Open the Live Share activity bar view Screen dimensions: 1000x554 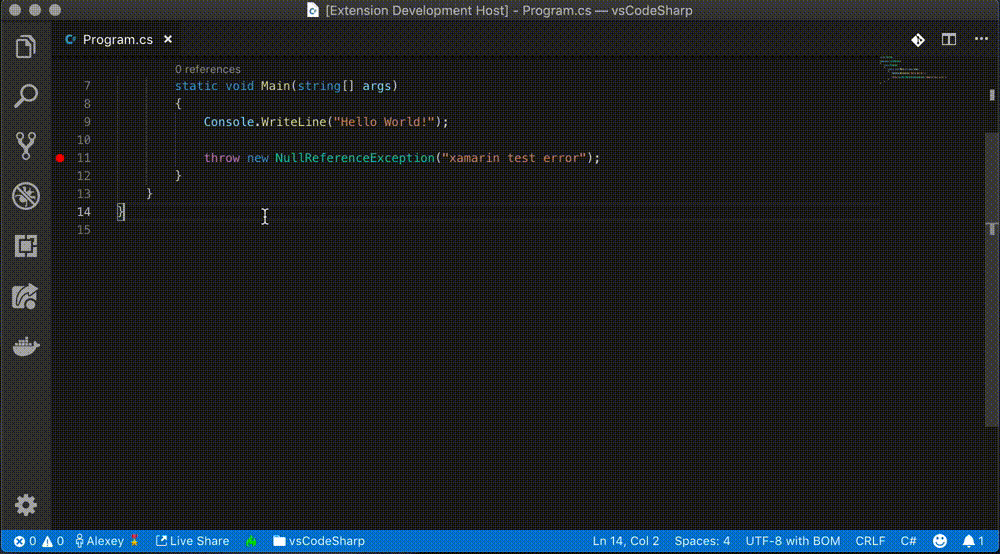pyautogui.click(x=26, y=296)
